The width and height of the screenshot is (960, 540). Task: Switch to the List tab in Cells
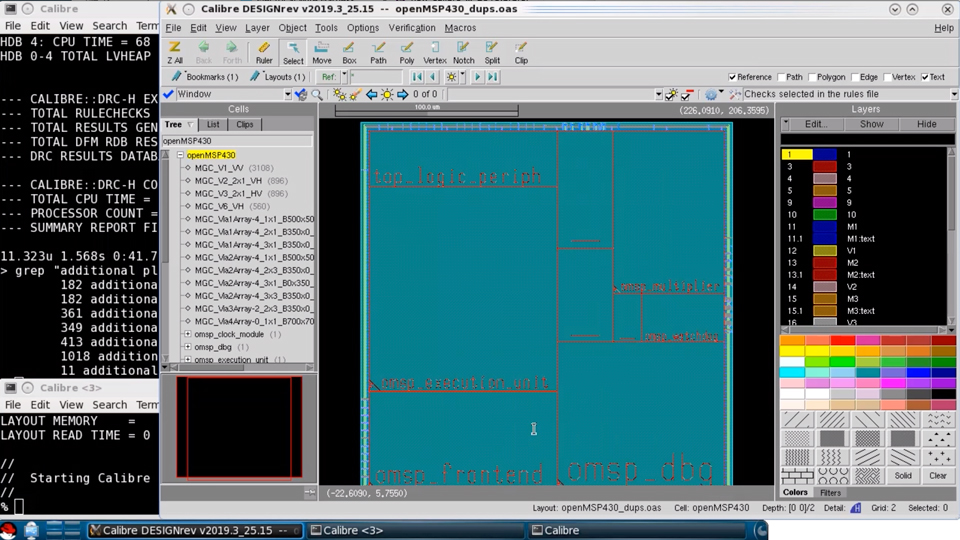[x=212, y=124]
